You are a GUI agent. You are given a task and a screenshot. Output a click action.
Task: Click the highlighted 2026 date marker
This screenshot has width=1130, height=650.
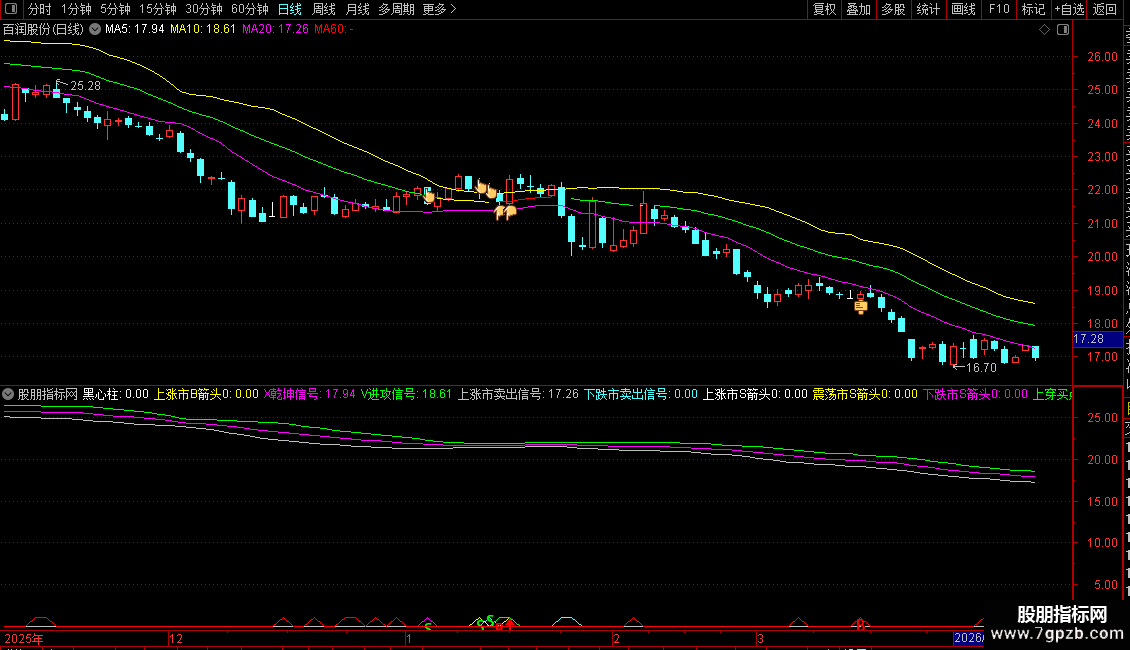click(x=969, y=638)
